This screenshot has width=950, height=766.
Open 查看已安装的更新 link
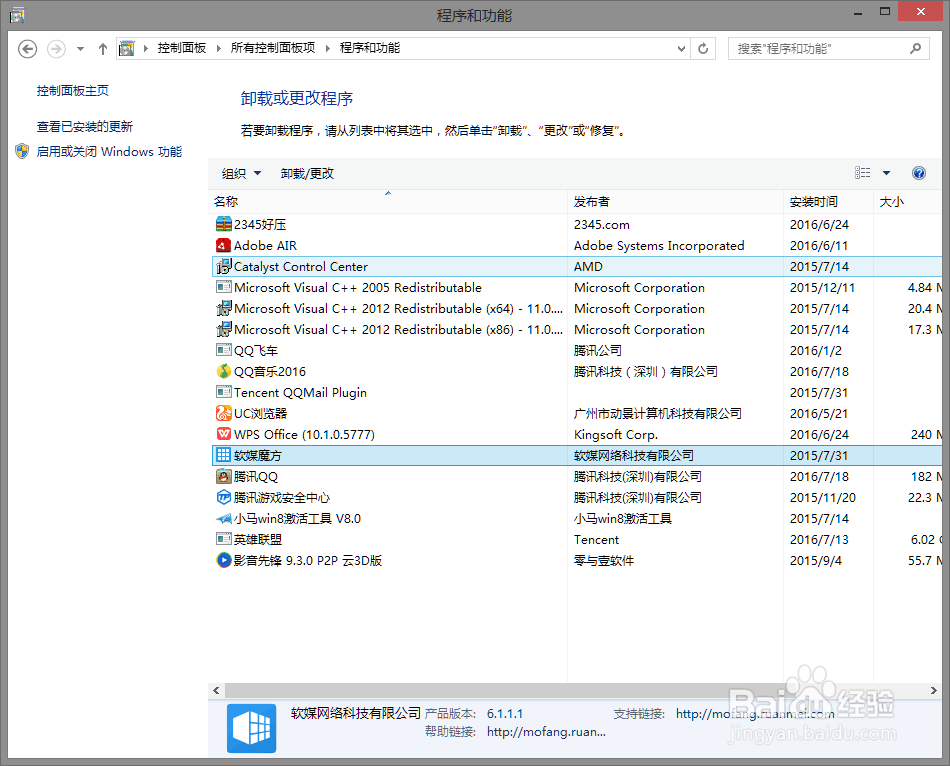coord(84,127)
